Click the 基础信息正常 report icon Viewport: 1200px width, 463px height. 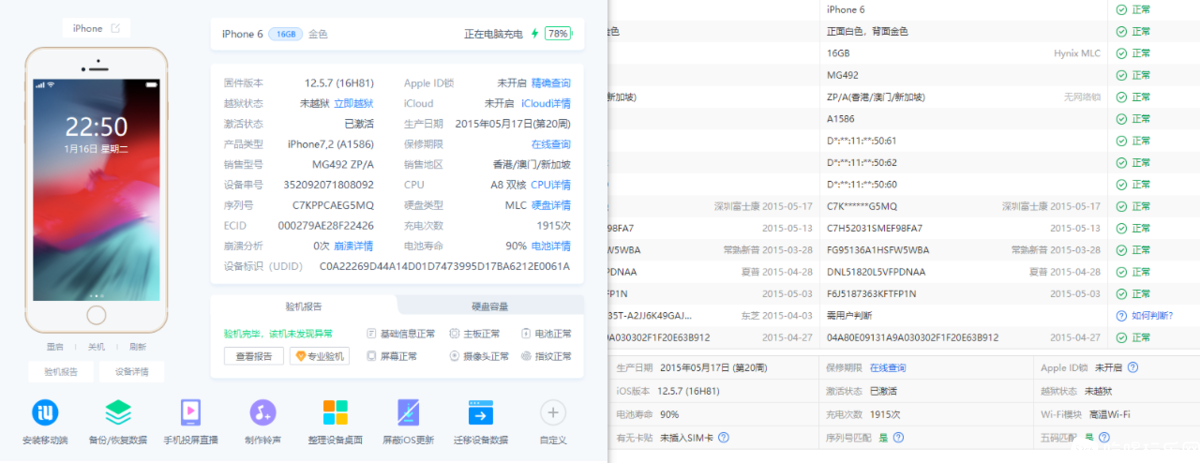[x=371, y=333]
